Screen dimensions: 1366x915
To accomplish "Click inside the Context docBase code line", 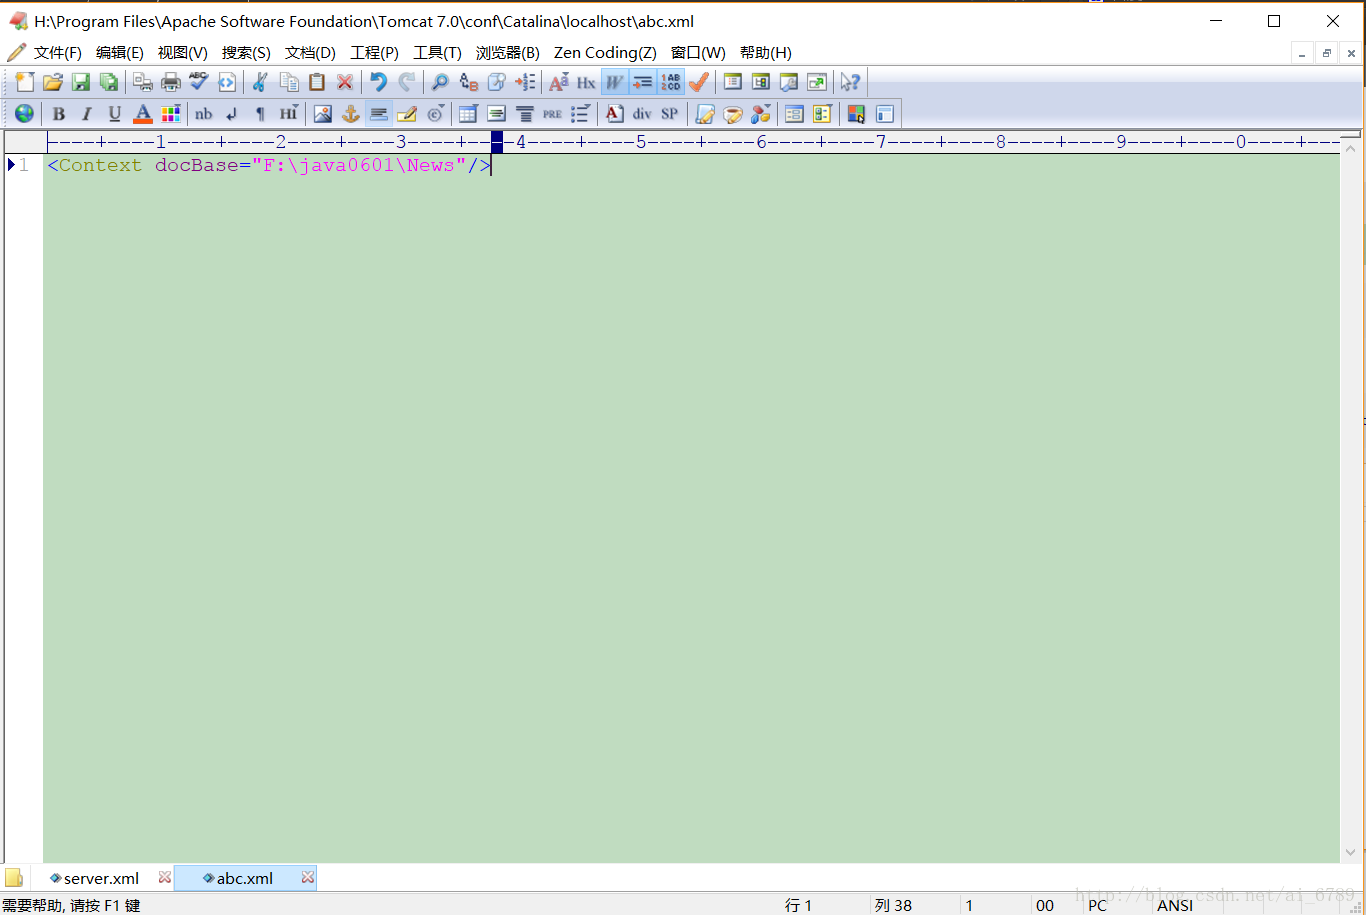I will [269, 165].
